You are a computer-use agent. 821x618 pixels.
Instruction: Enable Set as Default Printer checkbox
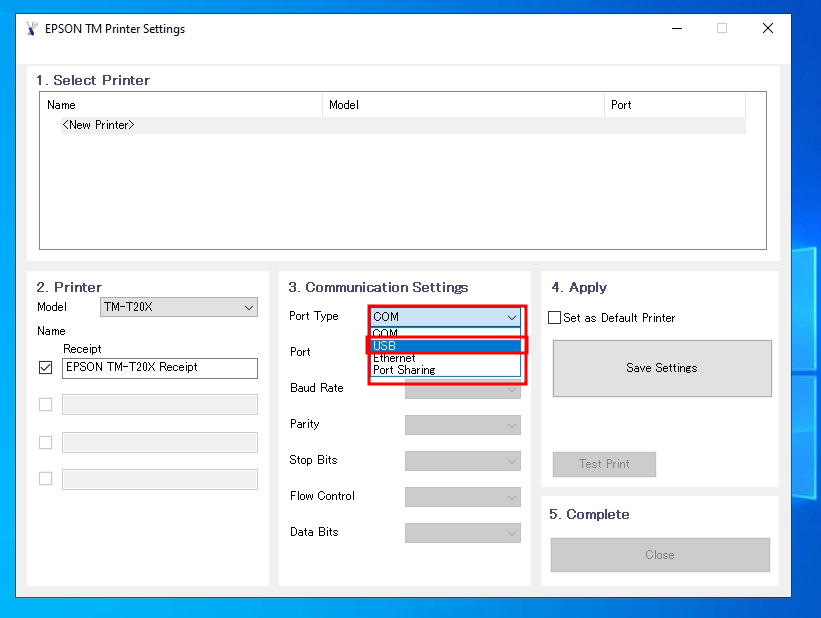coord(555,318)
